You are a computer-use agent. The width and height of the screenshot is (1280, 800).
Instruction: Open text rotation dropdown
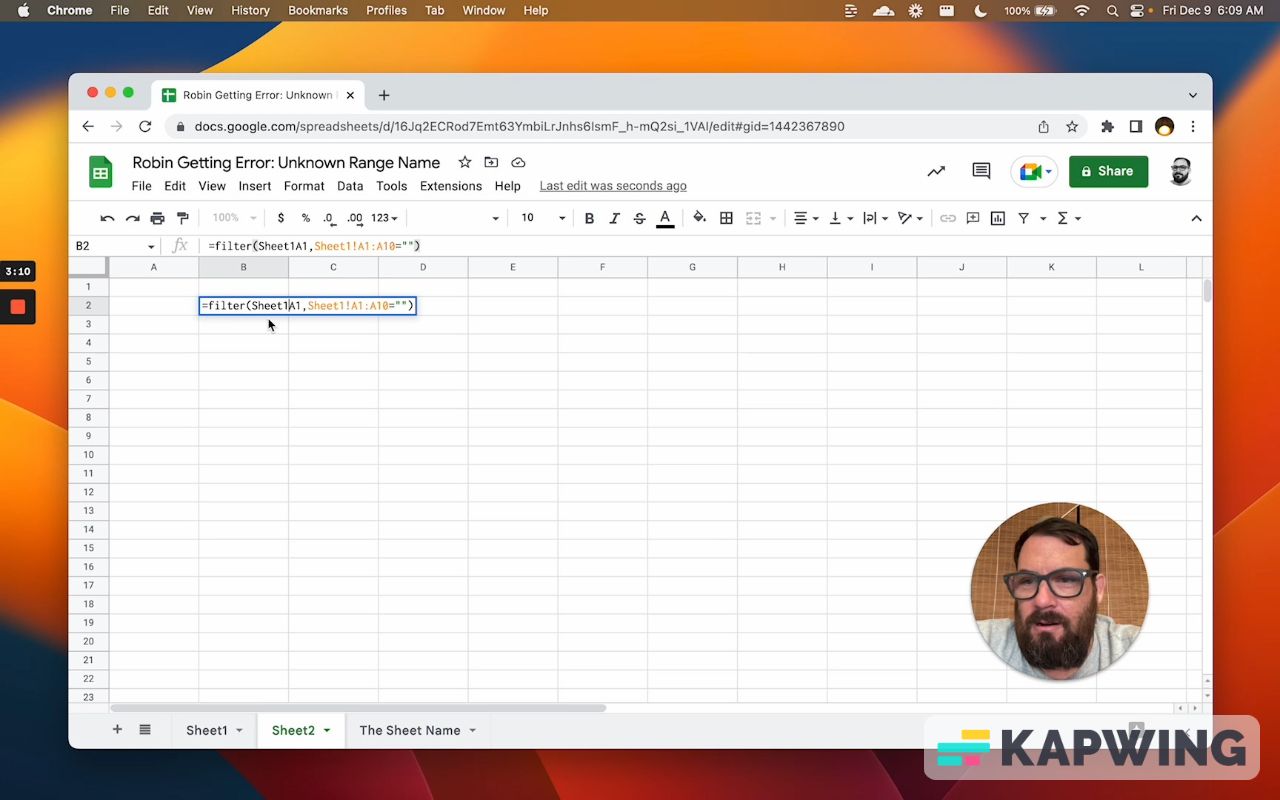(x=911, y=218)
